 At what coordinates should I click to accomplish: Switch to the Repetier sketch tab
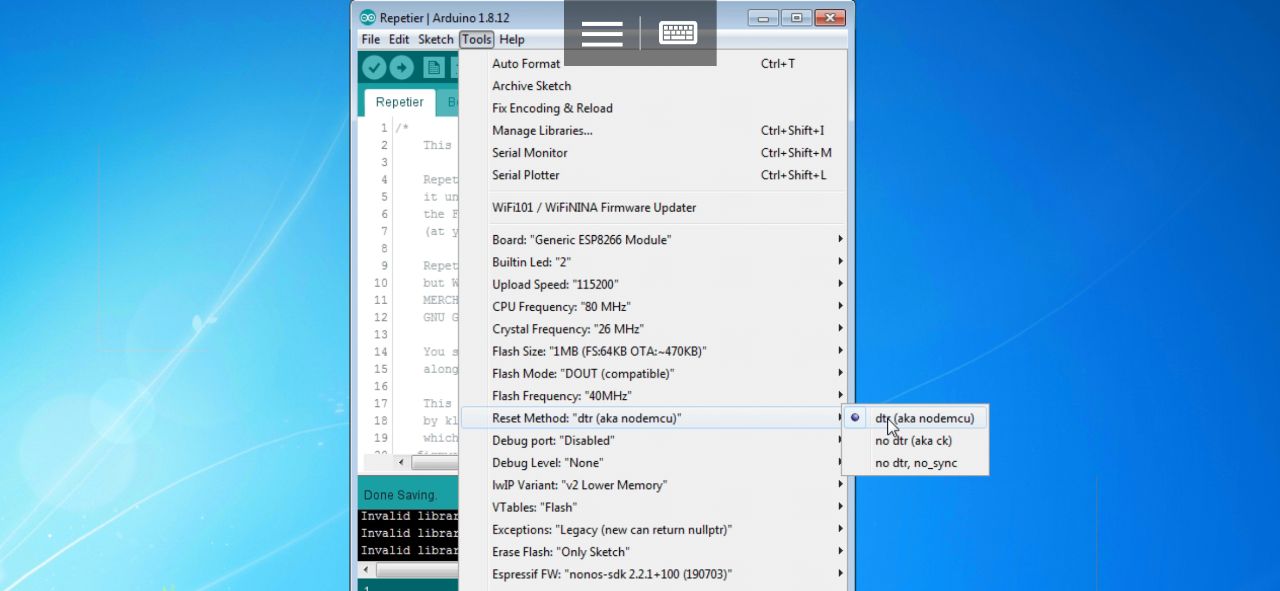tap(400, 102)
